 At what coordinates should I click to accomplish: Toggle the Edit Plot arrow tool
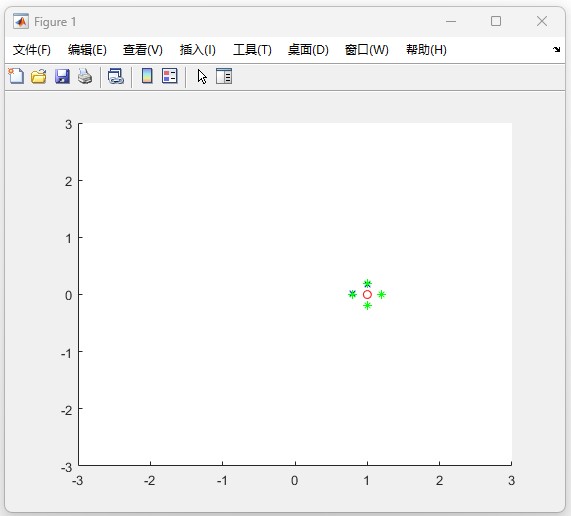pyautogui.click(x=202, y=77)
